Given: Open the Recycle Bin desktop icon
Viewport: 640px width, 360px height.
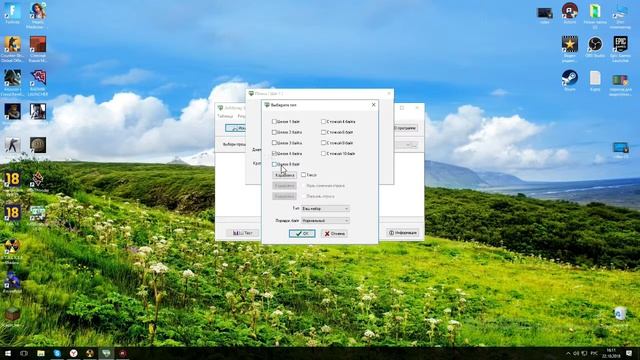Looking at the screenshot, I should pyautogui.click(x=620, y=317).
